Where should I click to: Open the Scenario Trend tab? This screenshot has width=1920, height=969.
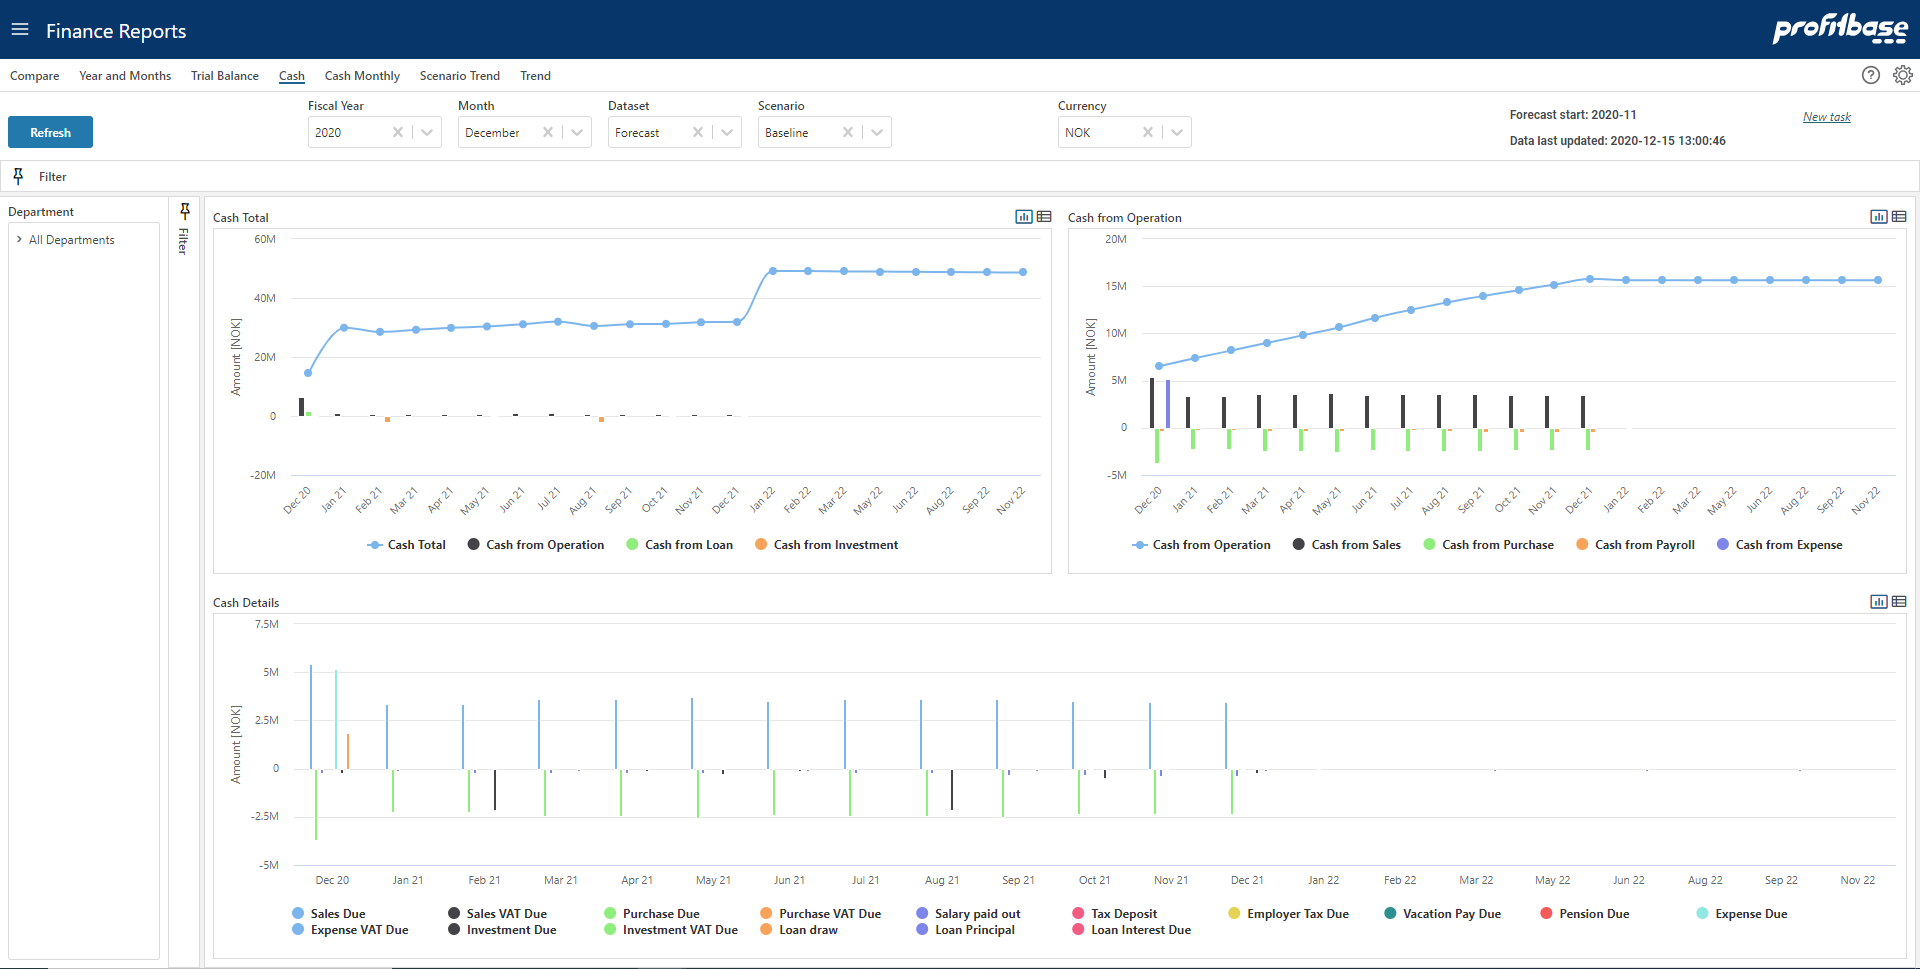pyautogui.click(x=459, y=76)
